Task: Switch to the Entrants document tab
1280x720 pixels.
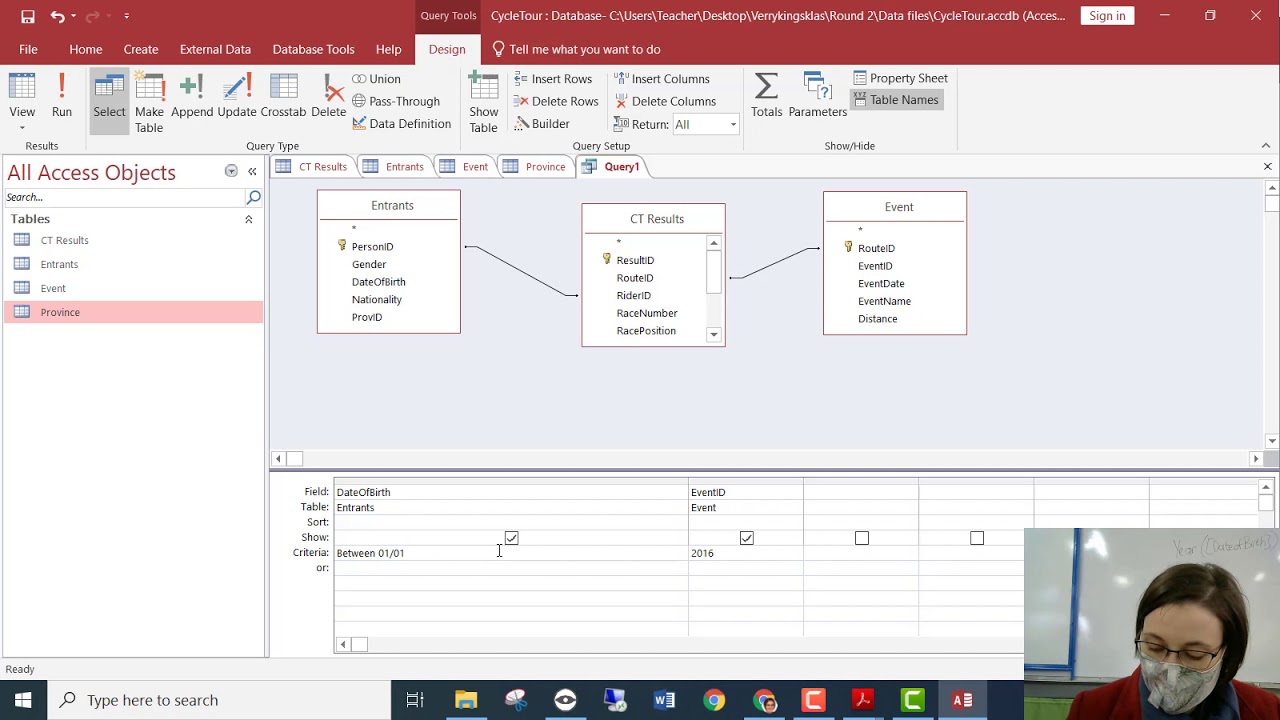Action: [395, 167]
